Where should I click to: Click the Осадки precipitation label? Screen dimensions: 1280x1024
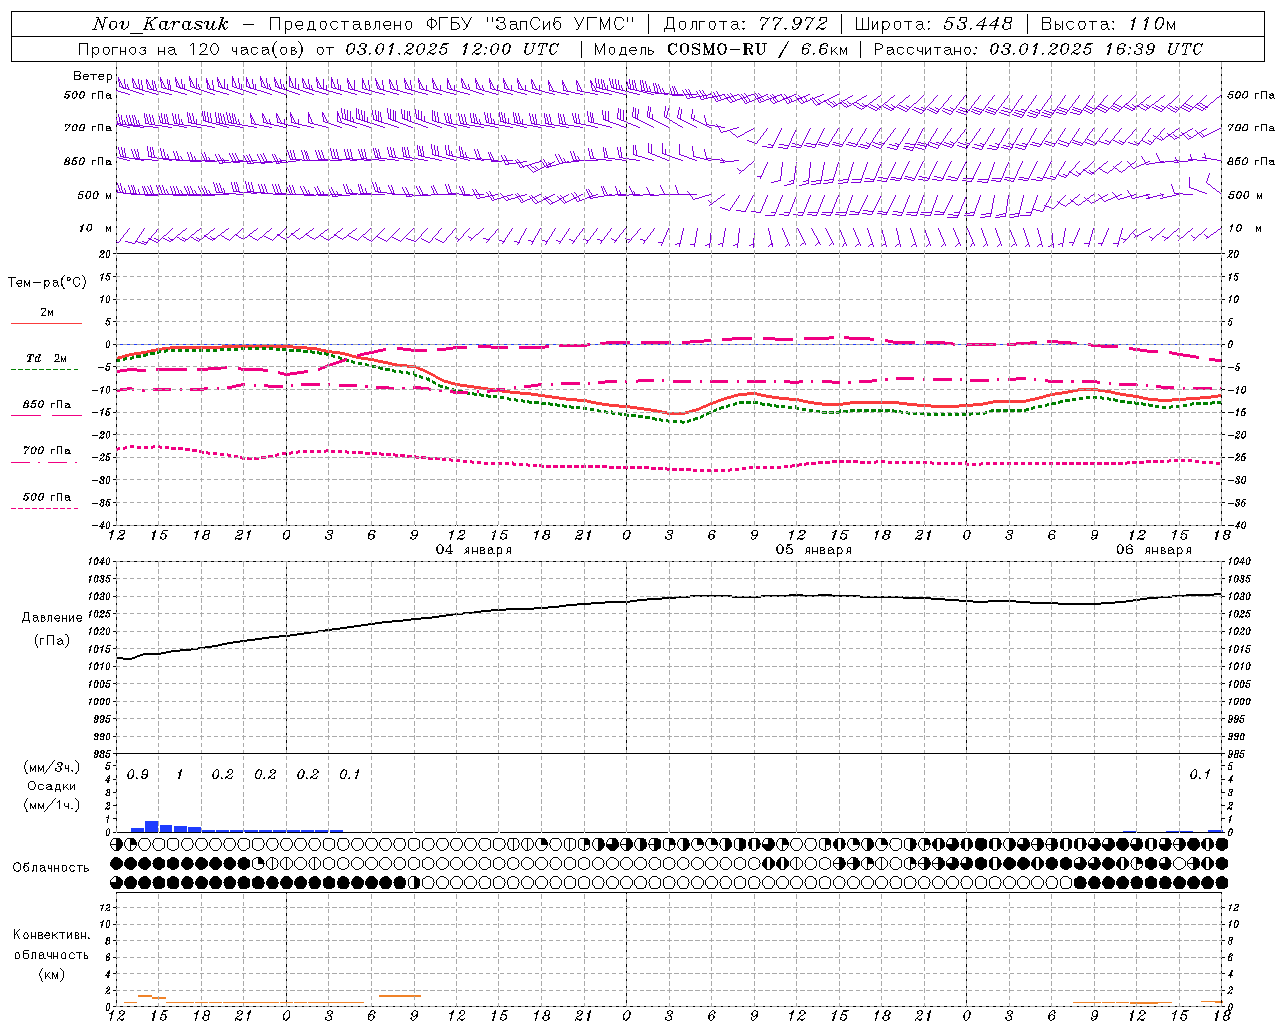(x=51, y=786)
